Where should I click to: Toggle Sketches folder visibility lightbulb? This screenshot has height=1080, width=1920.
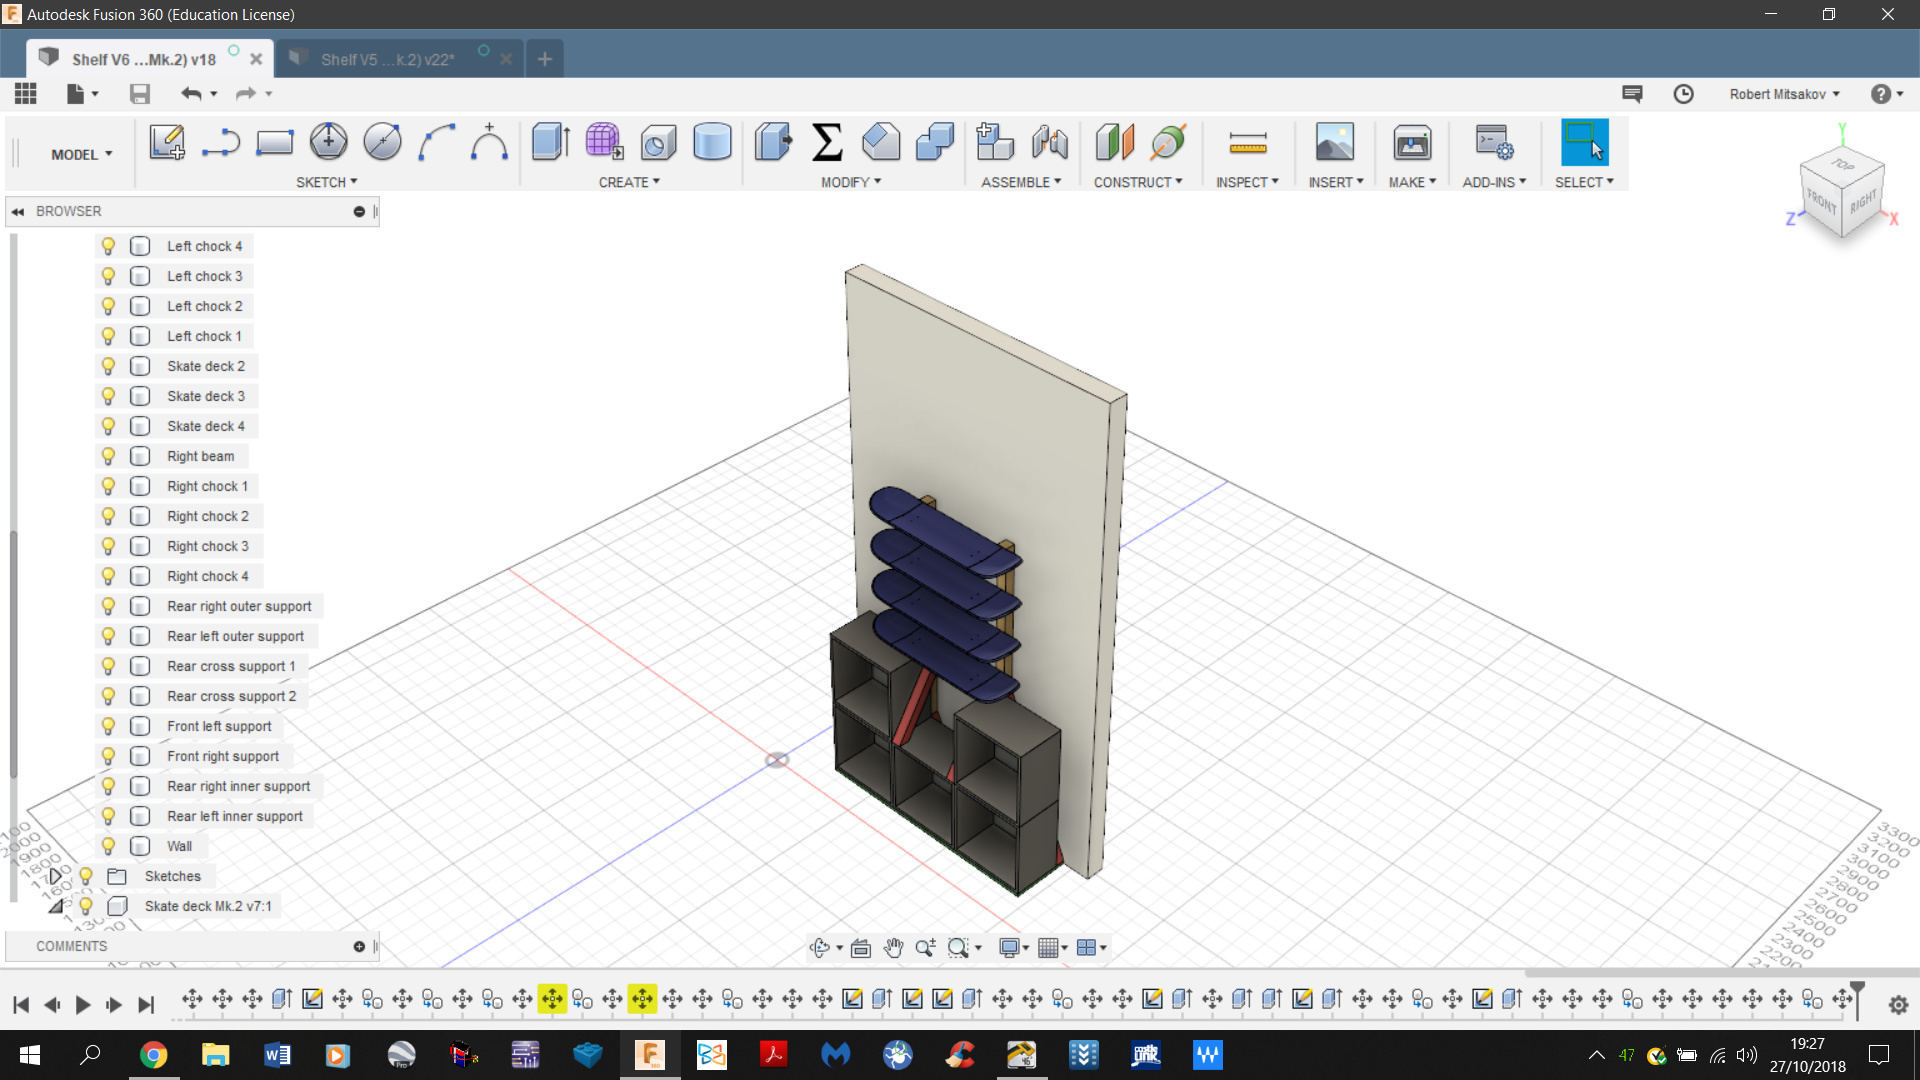coord(86,876)
